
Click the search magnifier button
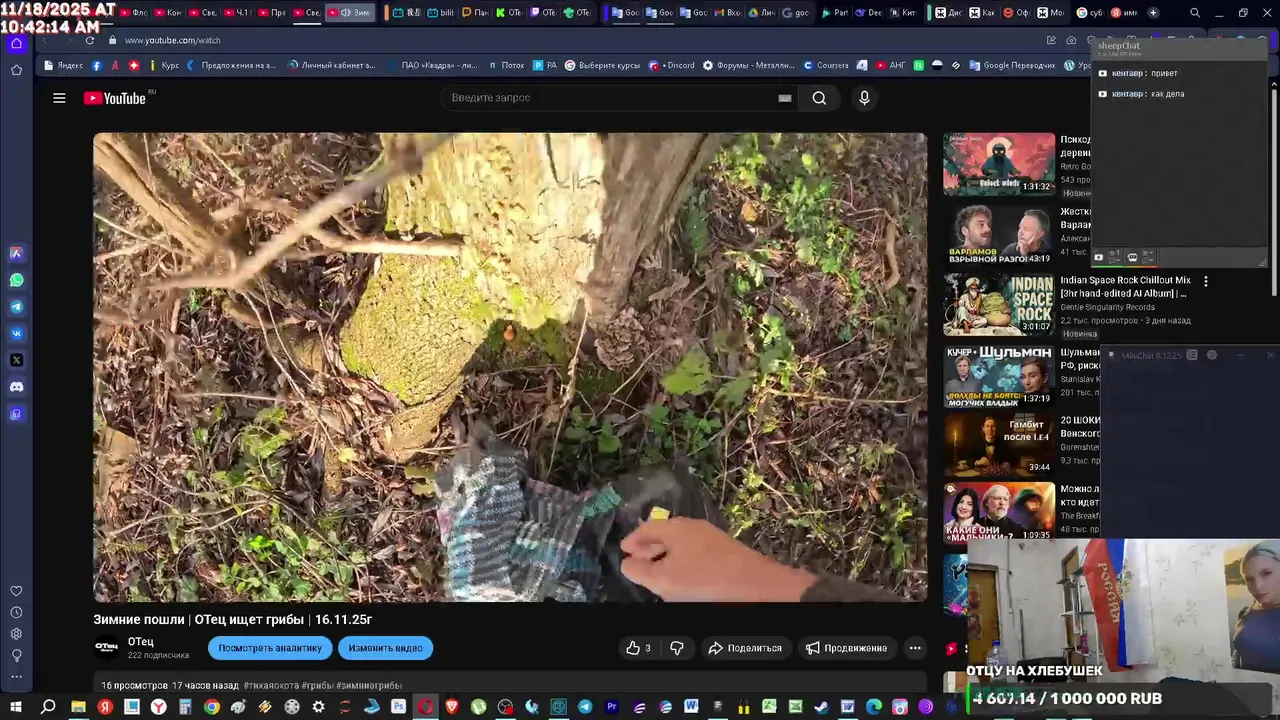819,98
